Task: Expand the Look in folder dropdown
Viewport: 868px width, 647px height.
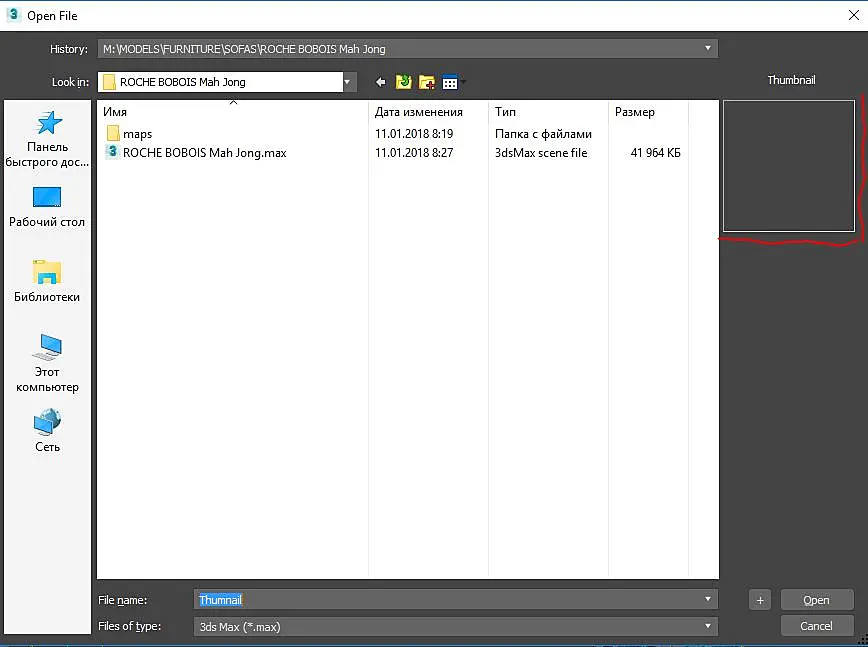Action: (347, 82)
